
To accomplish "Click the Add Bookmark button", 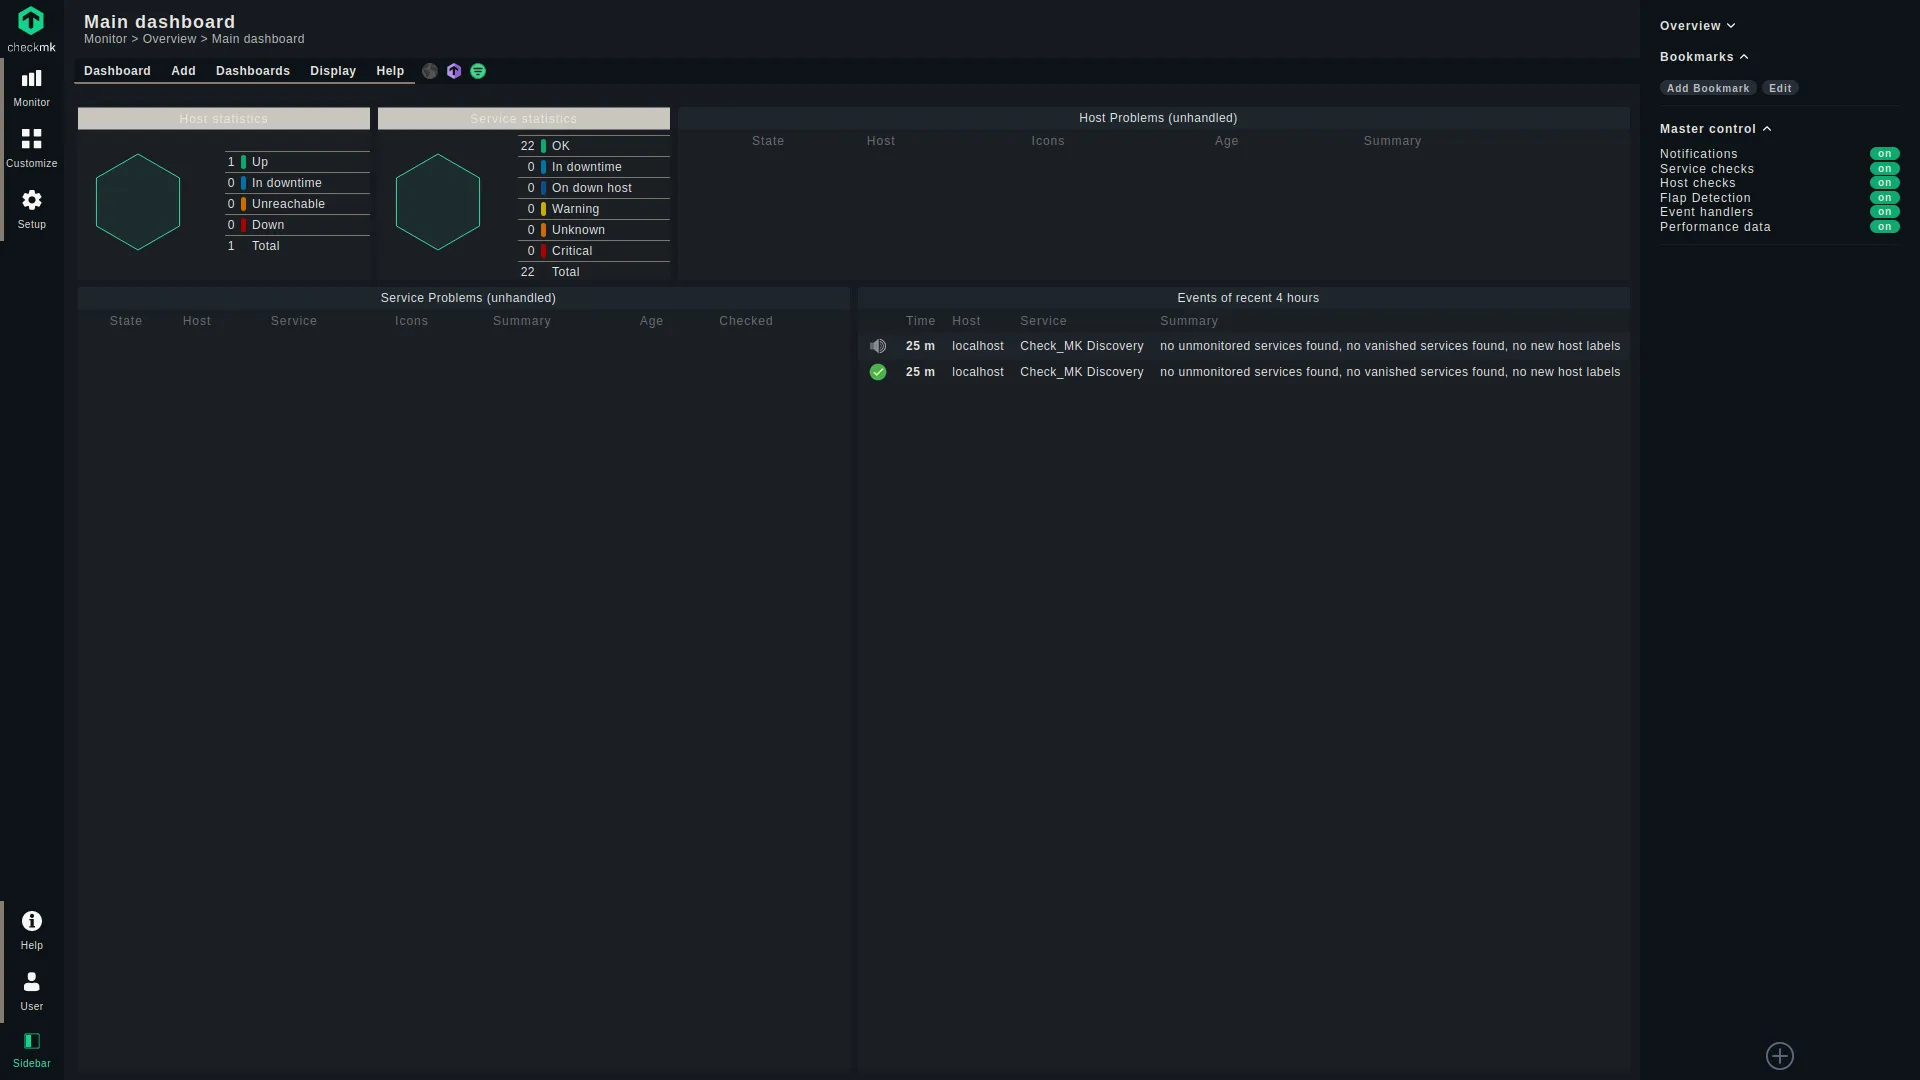I will [1708, 88].
